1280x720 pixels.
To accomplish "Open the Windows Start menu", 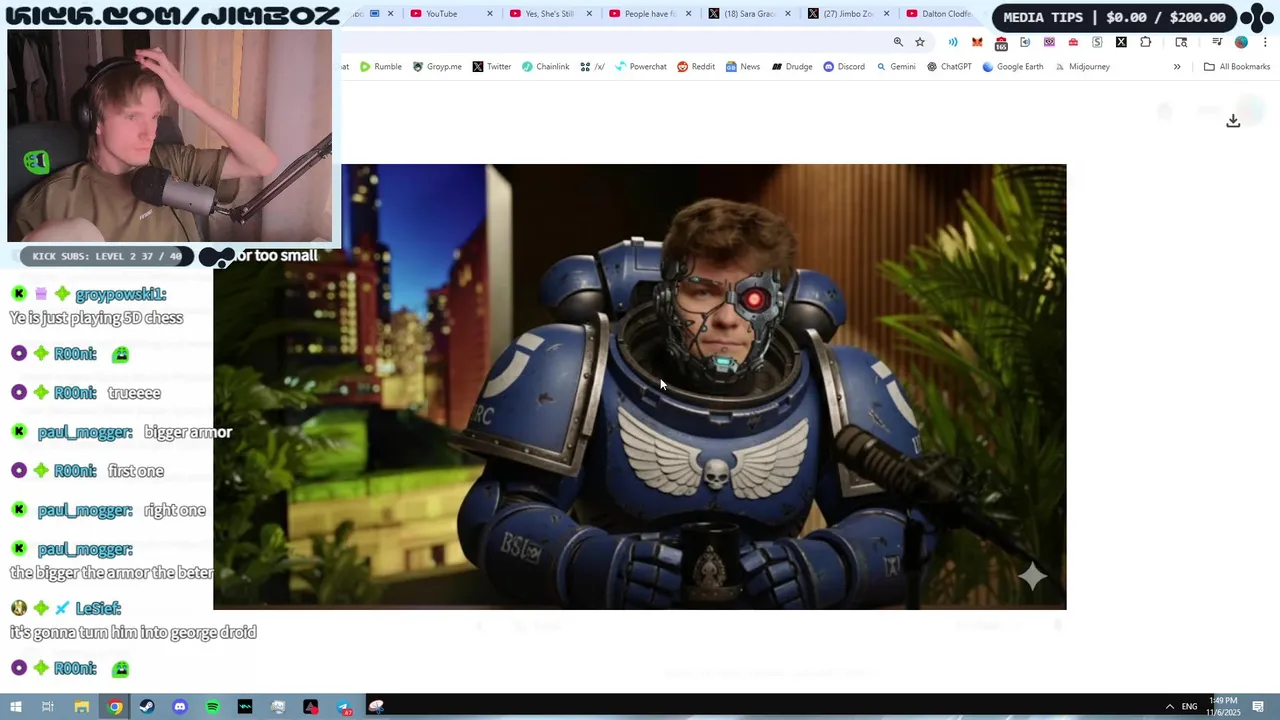I will [15, 707].
